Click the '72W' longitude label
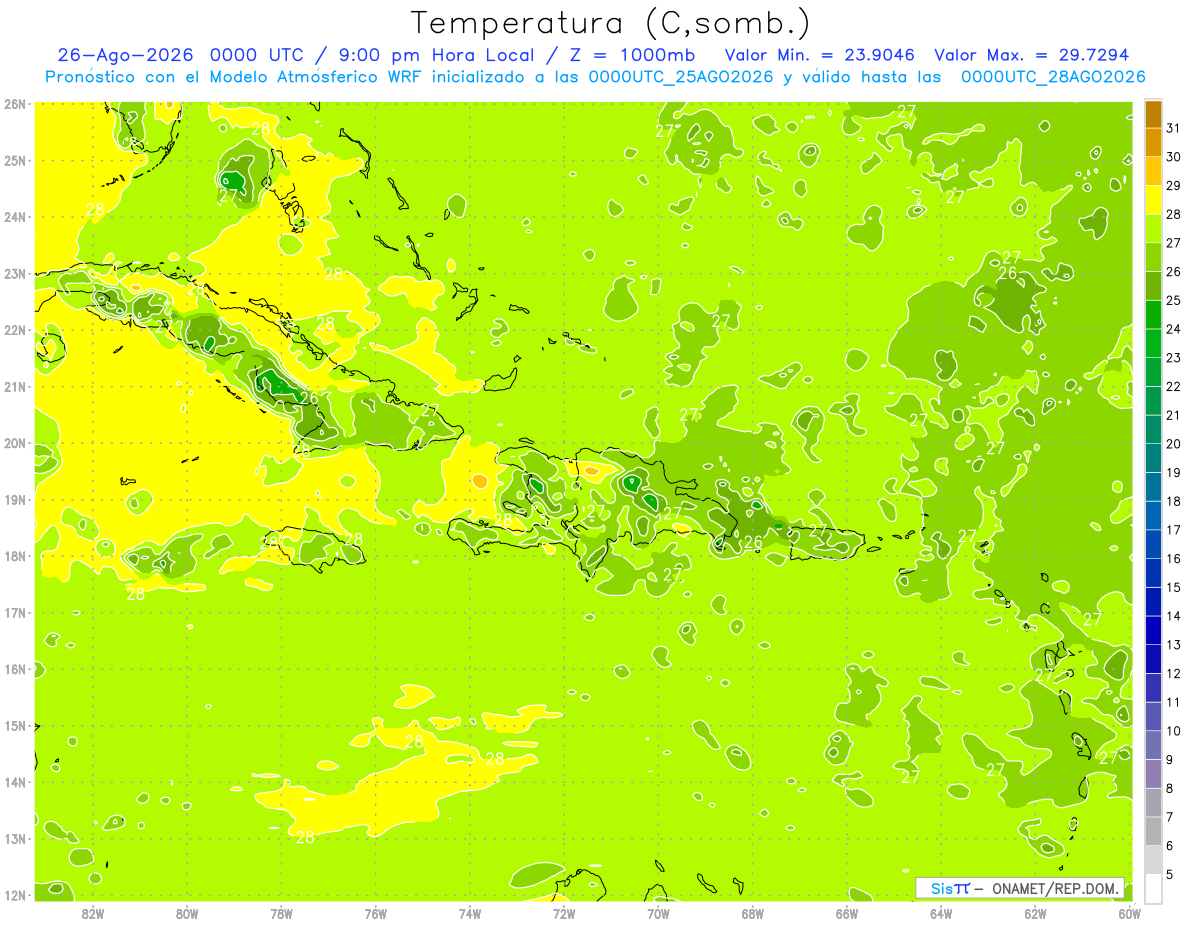Viewport: 1200px width, 927px height. (x=564, y=913)
